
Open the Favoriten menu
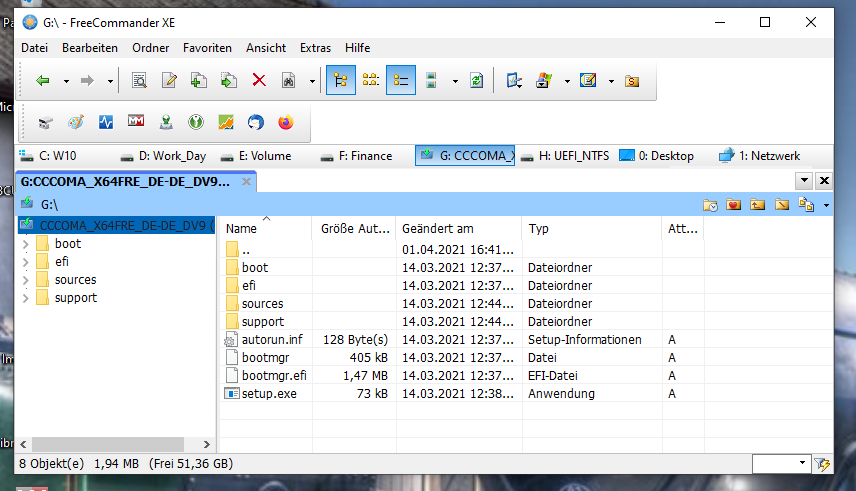[x=207, y=48]
